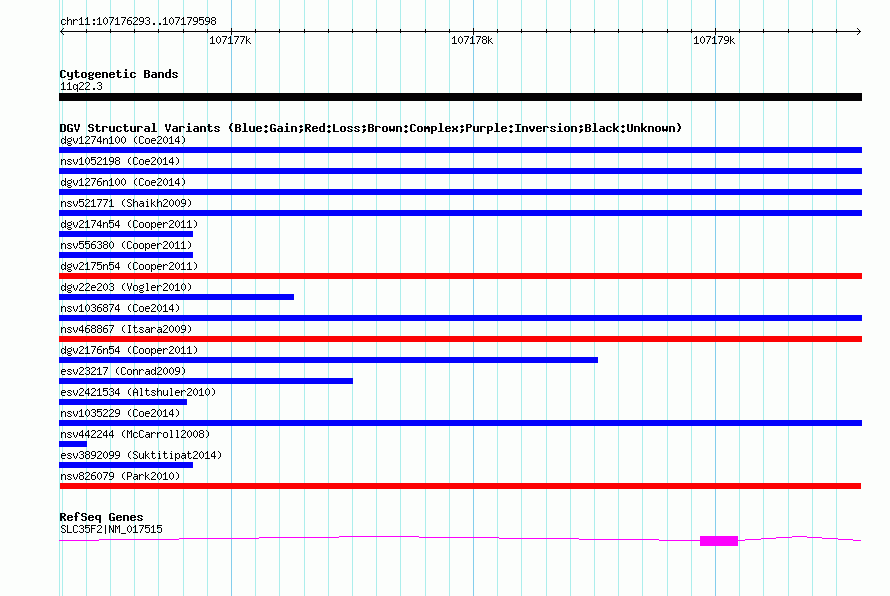This screenshot has width=890, height=596.
Task: Click the 107177k ruler tick label
Action: coord(230,40)
